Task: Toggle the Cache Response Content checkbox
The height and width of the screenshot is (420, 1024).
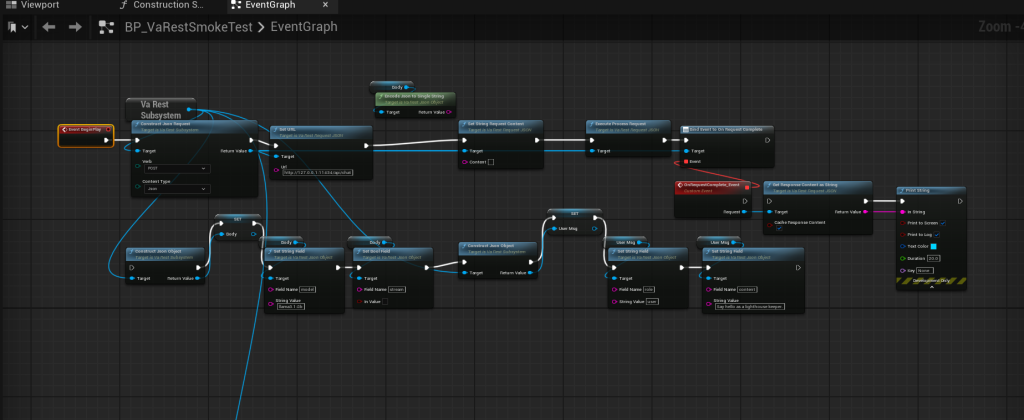Action: coord(780,229)
